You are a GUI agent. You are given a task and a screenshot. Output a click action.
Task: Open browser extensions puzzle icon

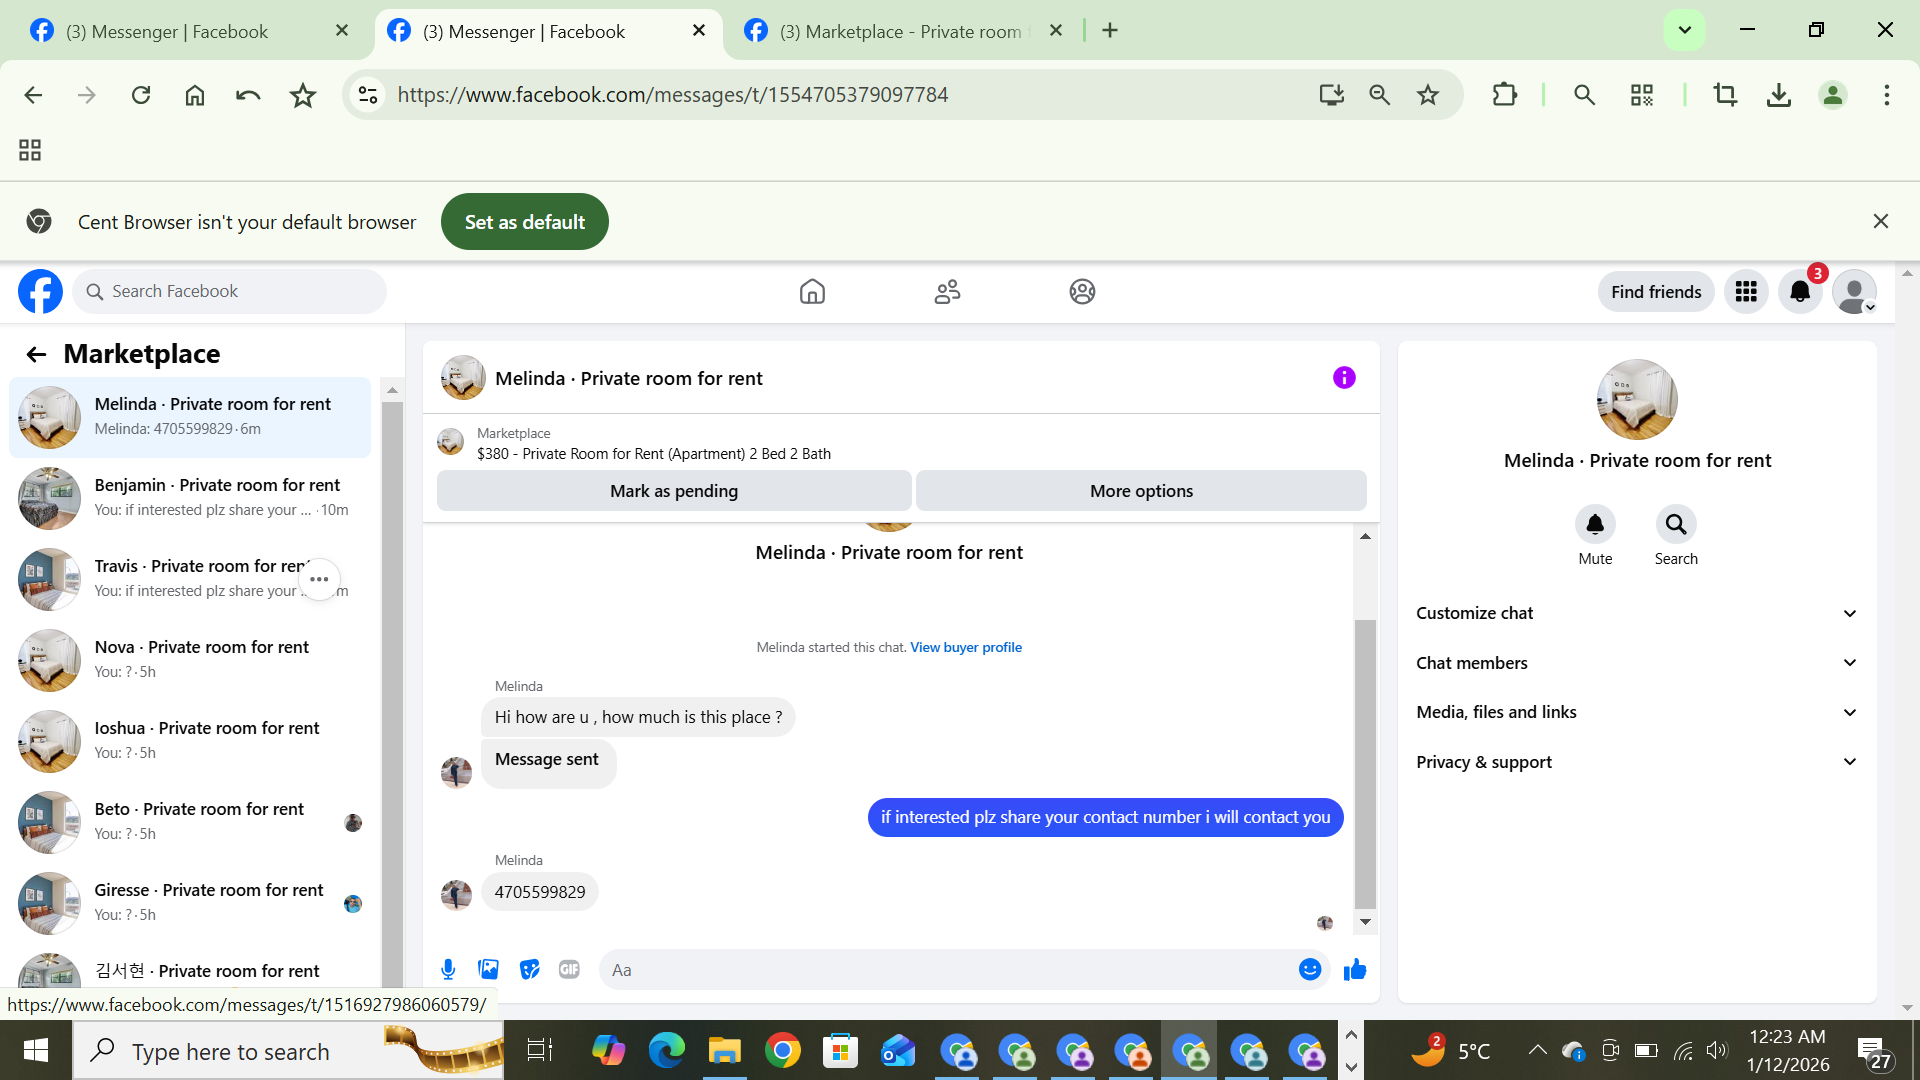click(x=1504, y=95)
